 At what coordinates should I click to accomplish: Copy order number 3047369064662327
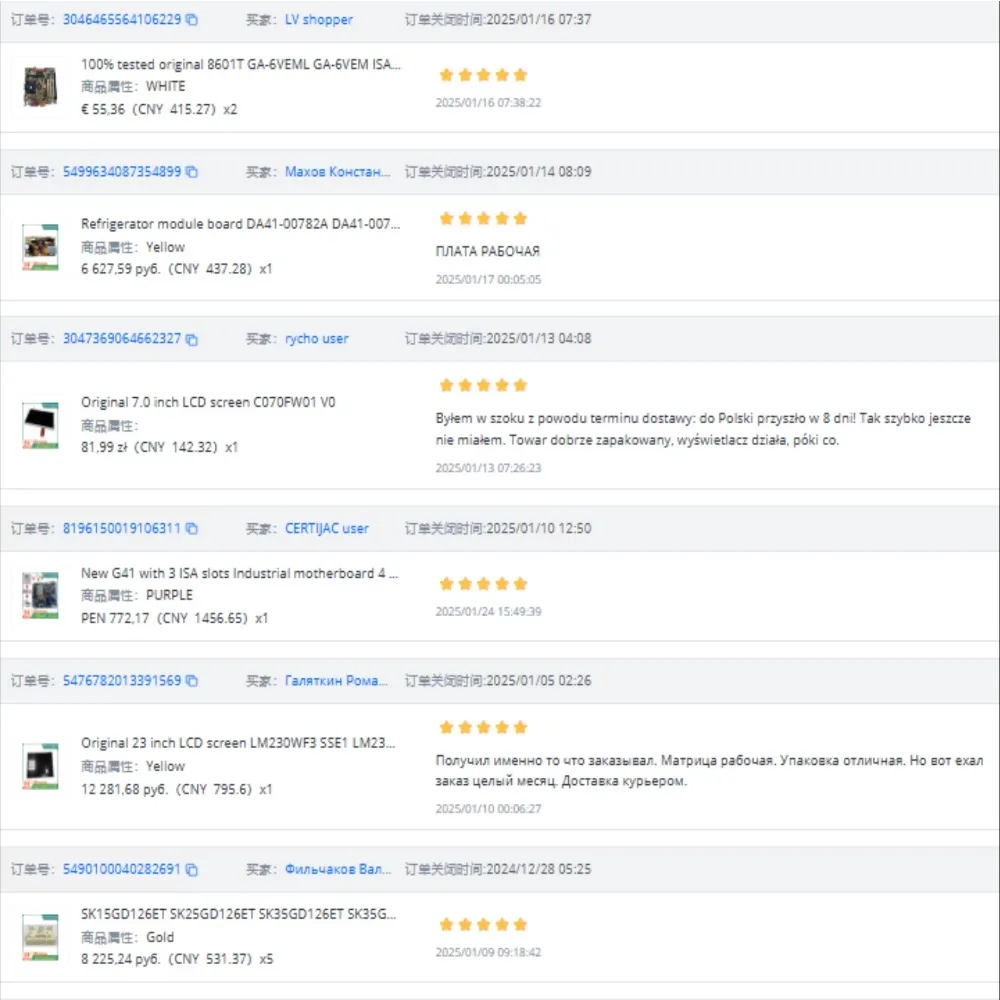click(191, 339)
